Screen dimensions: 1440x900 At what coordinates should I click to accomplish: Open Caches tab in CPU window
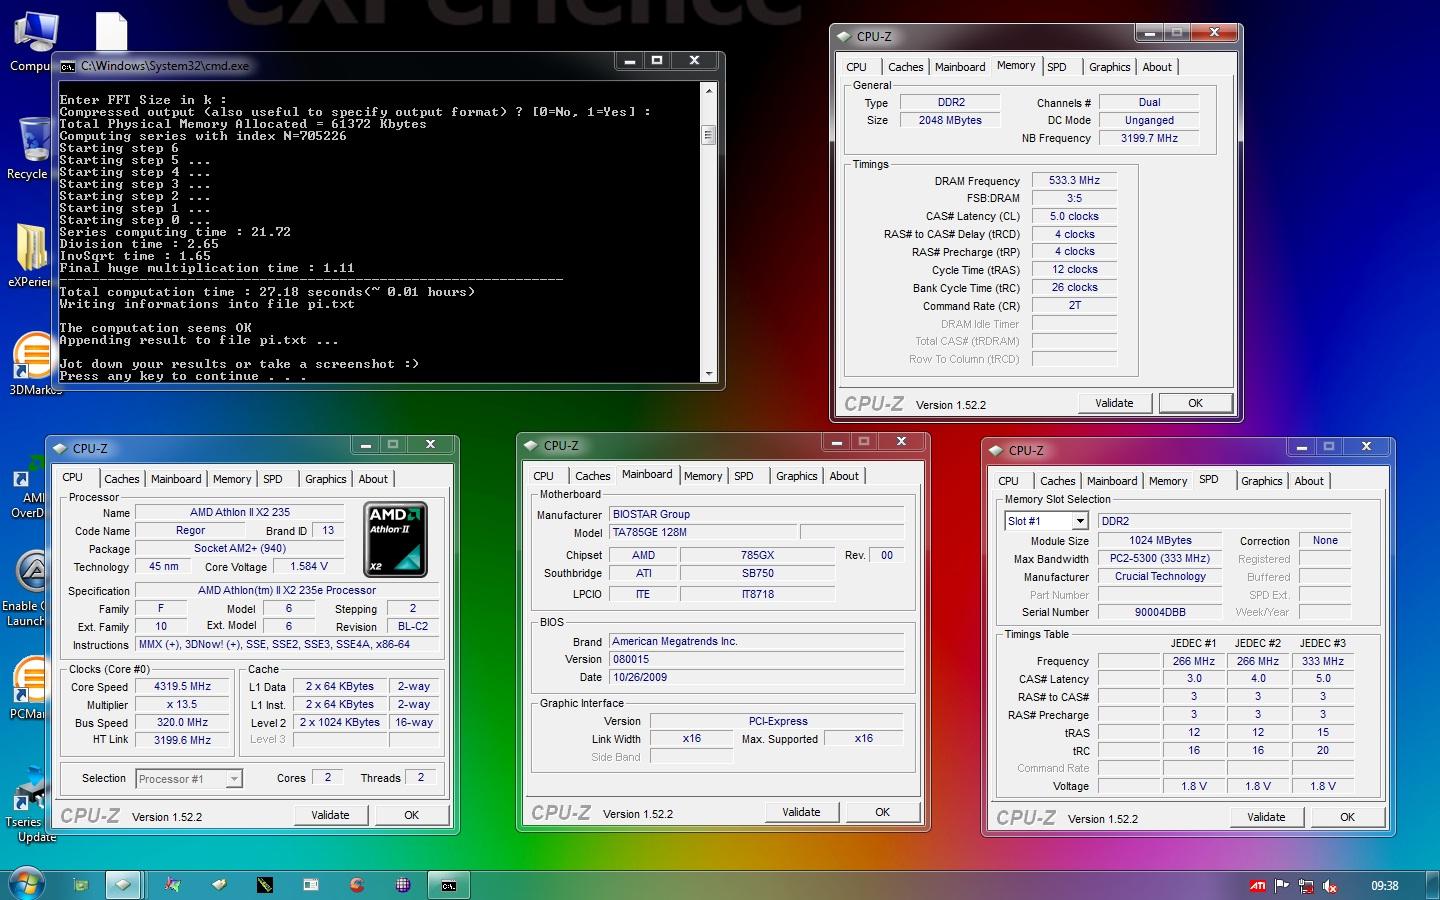tap(122, 479)
